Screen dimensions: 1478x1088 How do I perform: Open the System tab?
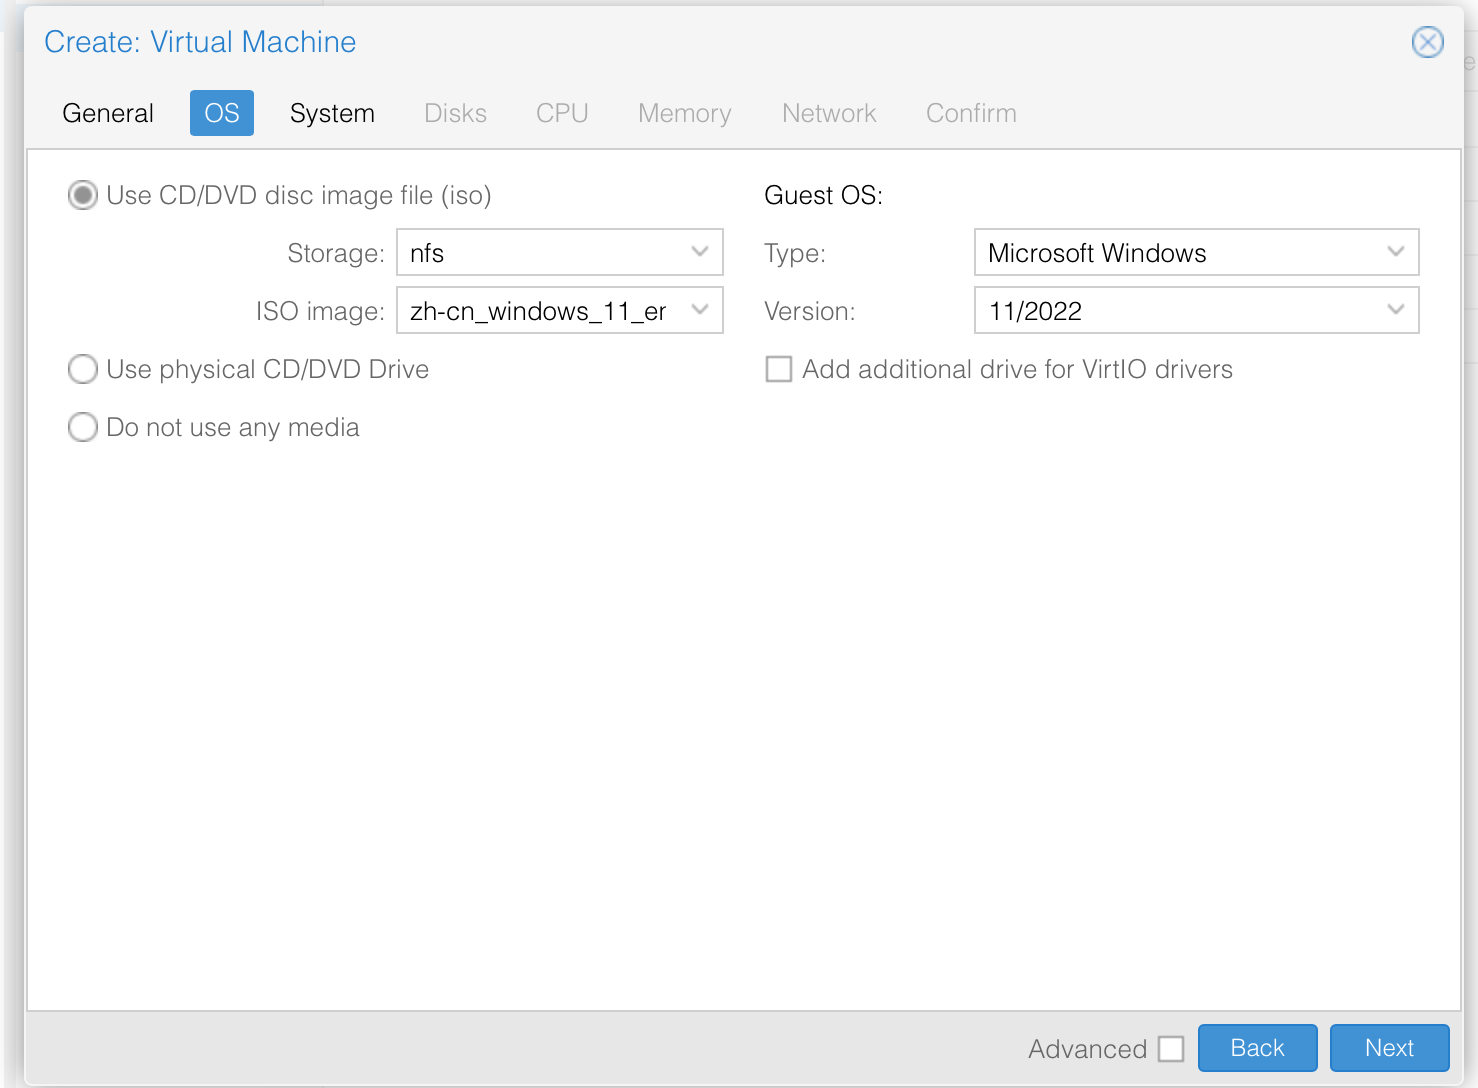pos(332,113)
